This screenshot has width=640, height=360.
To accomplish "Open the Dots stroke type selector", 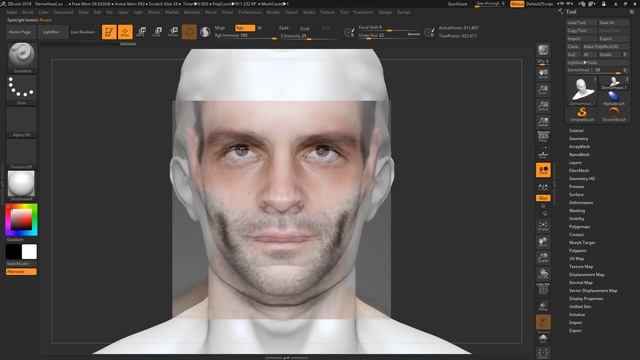I will click(22, 90).
